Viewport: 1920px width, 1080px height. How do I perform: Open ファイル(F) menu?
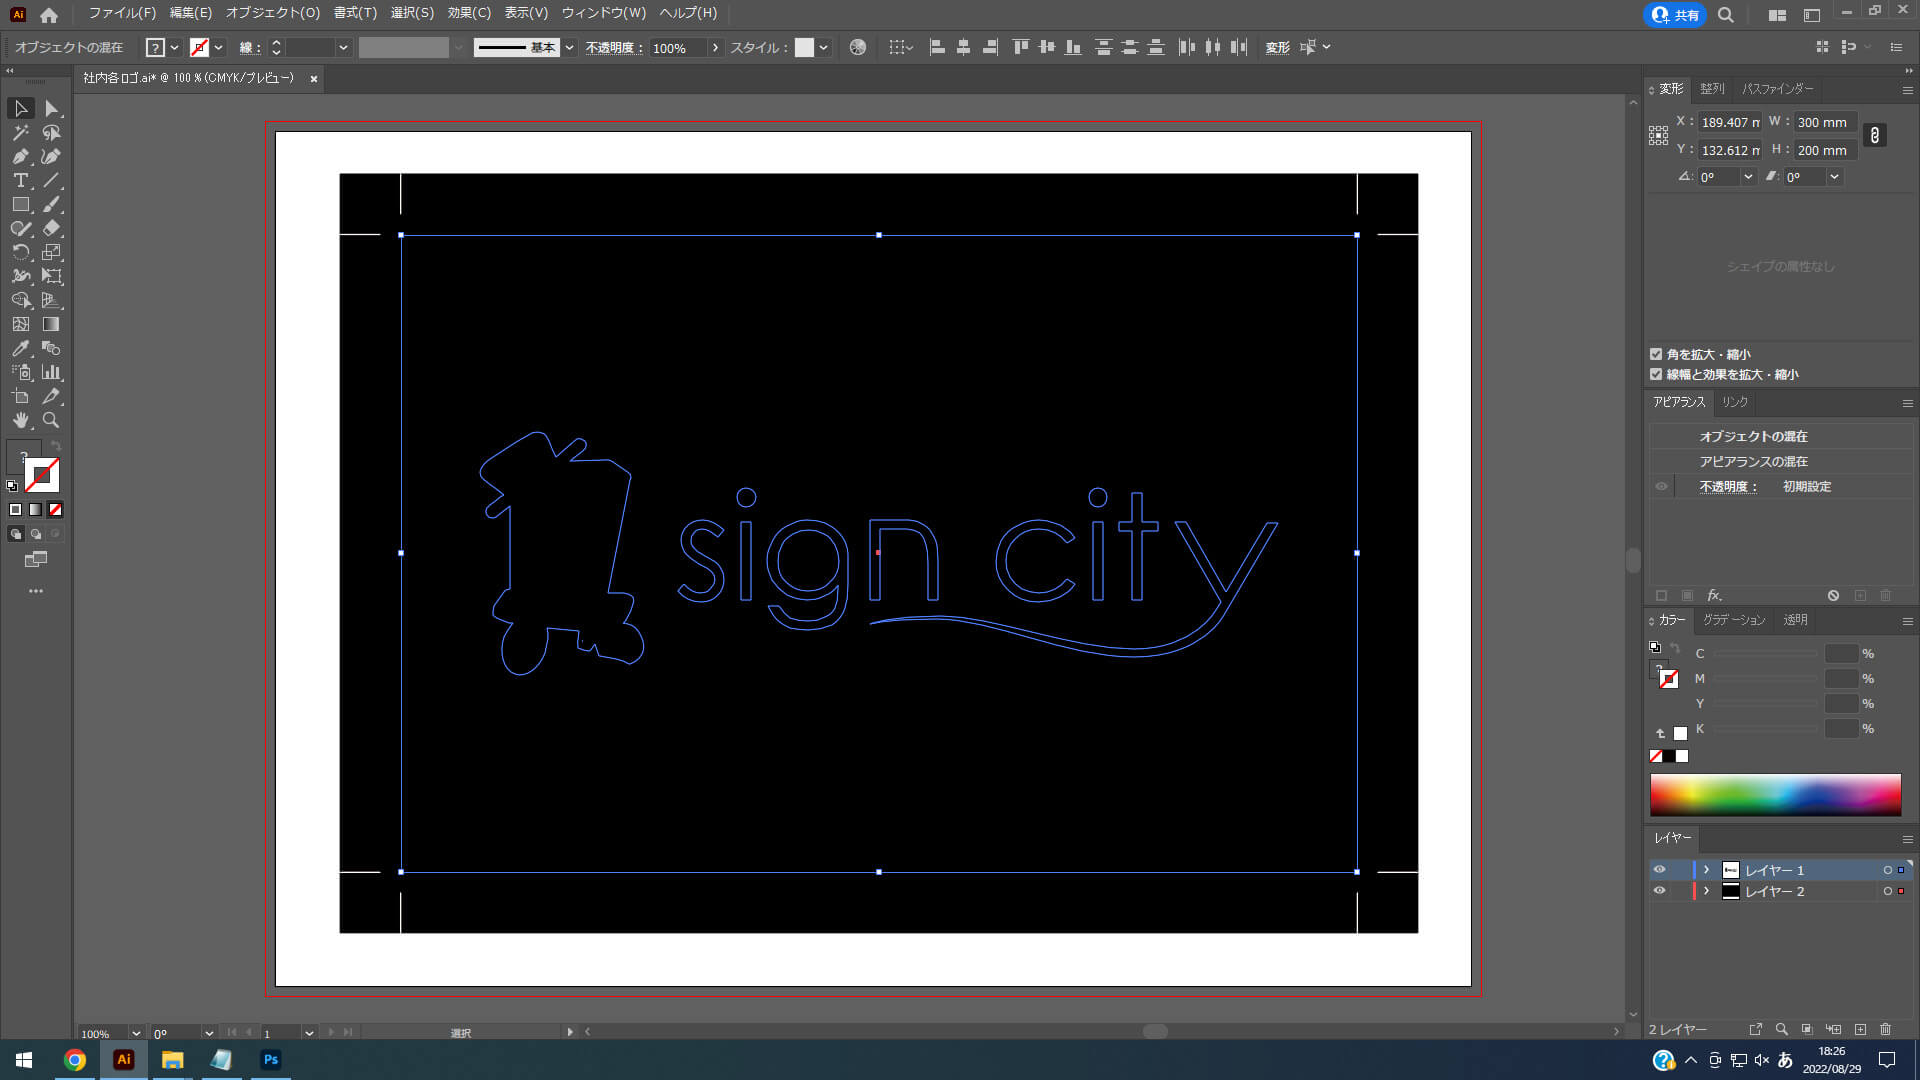click(x=122, y=13)
